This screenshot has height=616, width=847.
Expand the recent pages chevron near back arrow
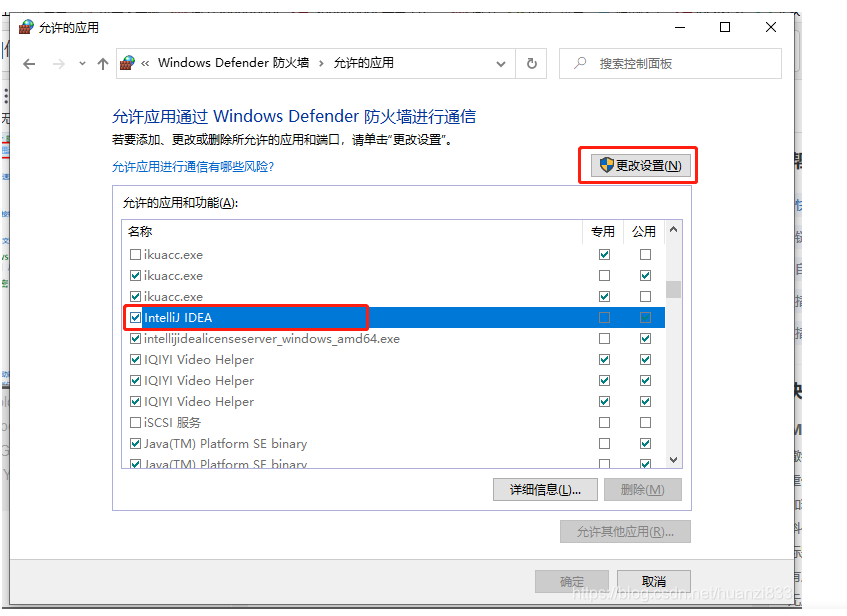[x=80, y=63]
